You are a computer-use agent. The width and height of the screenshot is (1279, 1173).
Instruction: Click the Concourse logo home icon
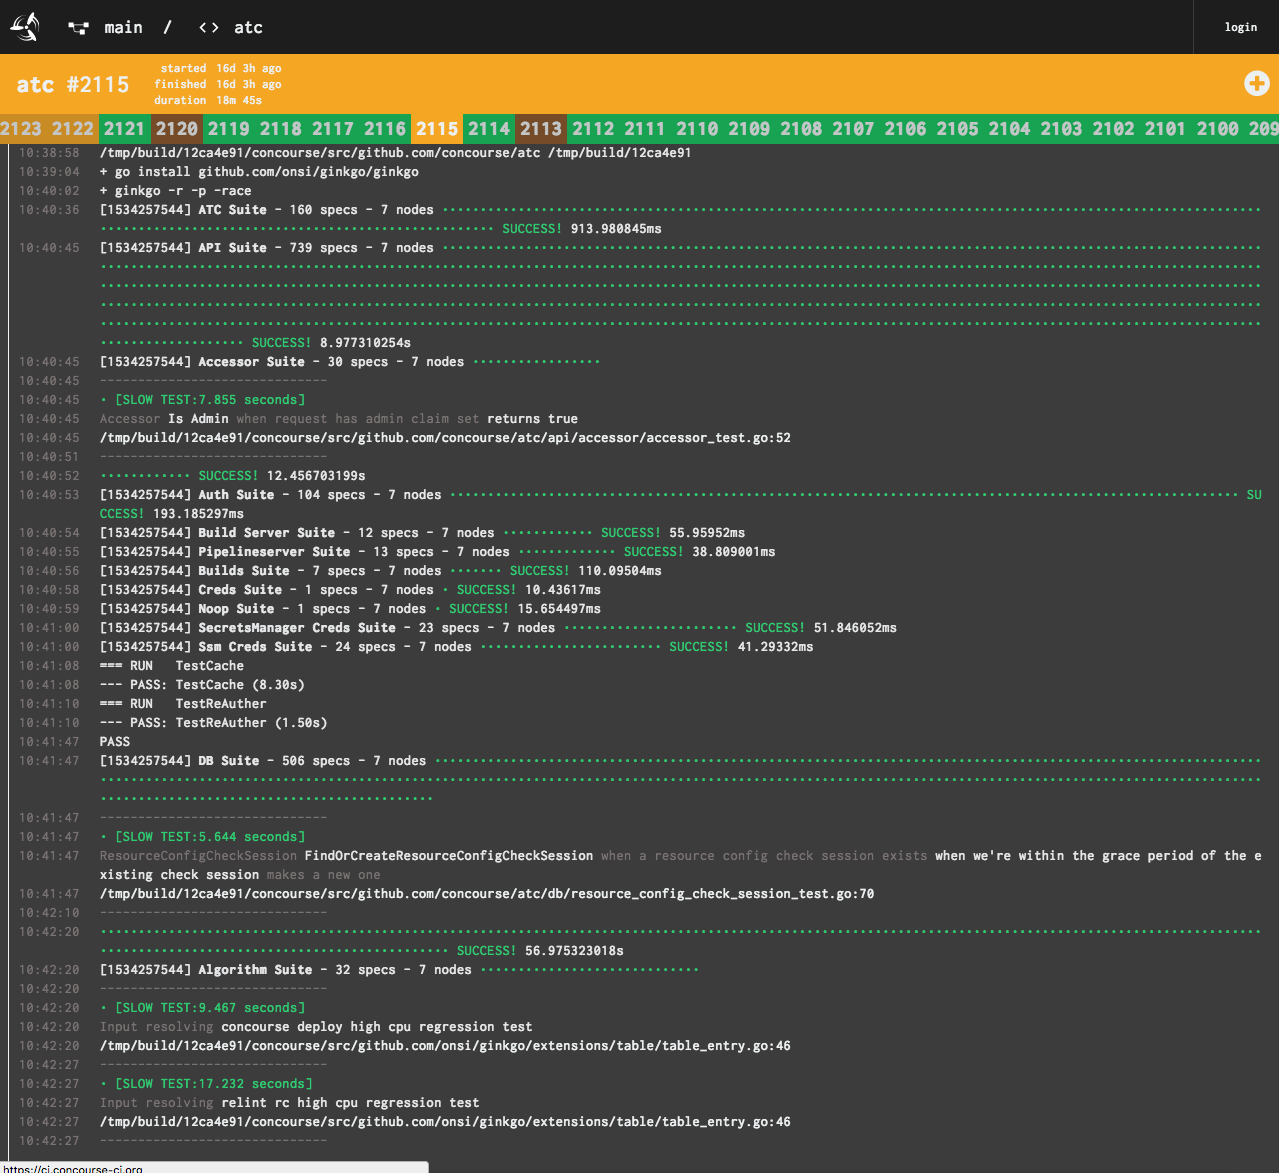tap(25, 27)
